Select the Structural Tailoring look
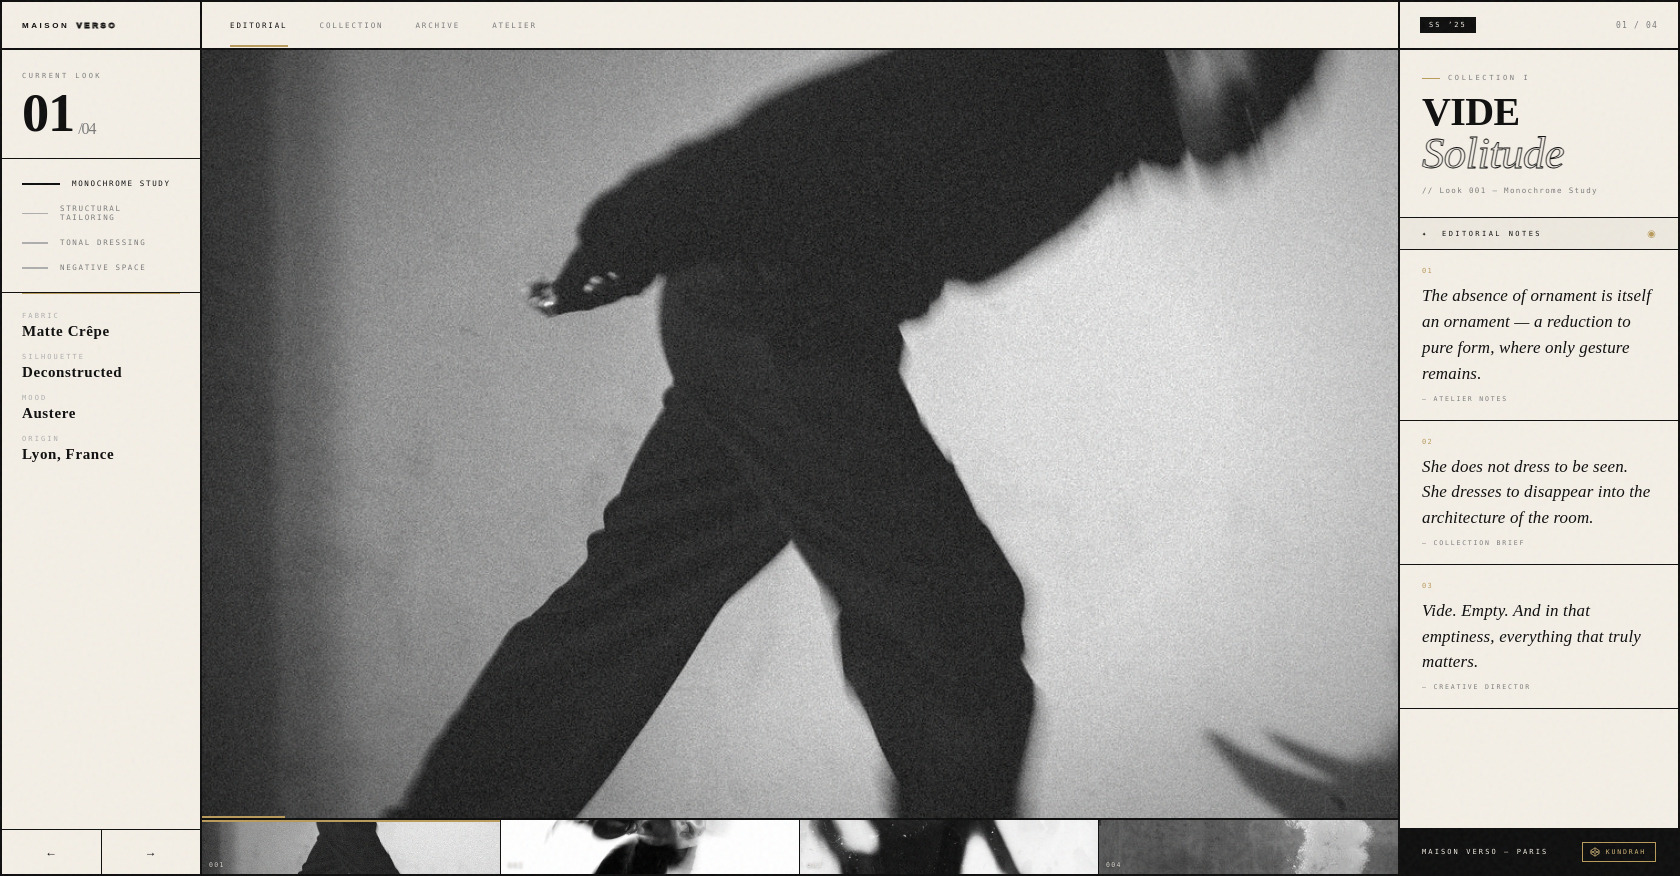 pyautogui.click(x=90, y=213)
